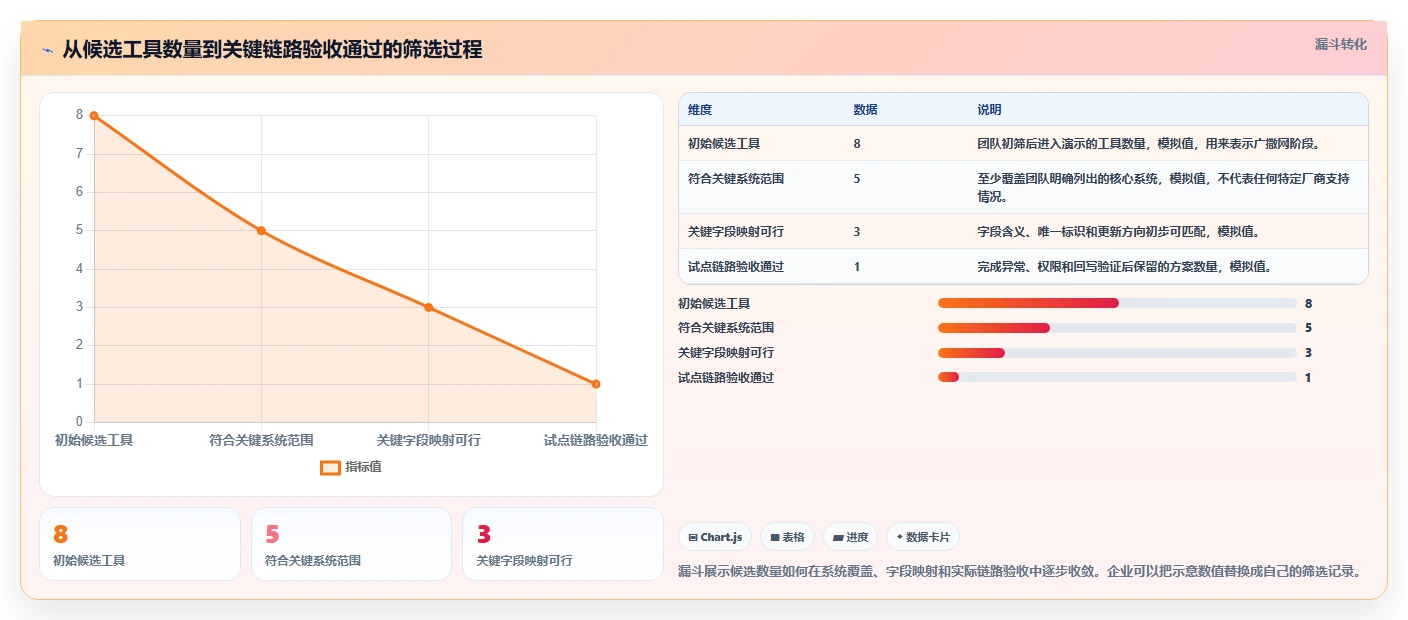Click the description starting 字段含义、唯一标识
Viewport: 1408px width, 620px height.
(1119, 232)
